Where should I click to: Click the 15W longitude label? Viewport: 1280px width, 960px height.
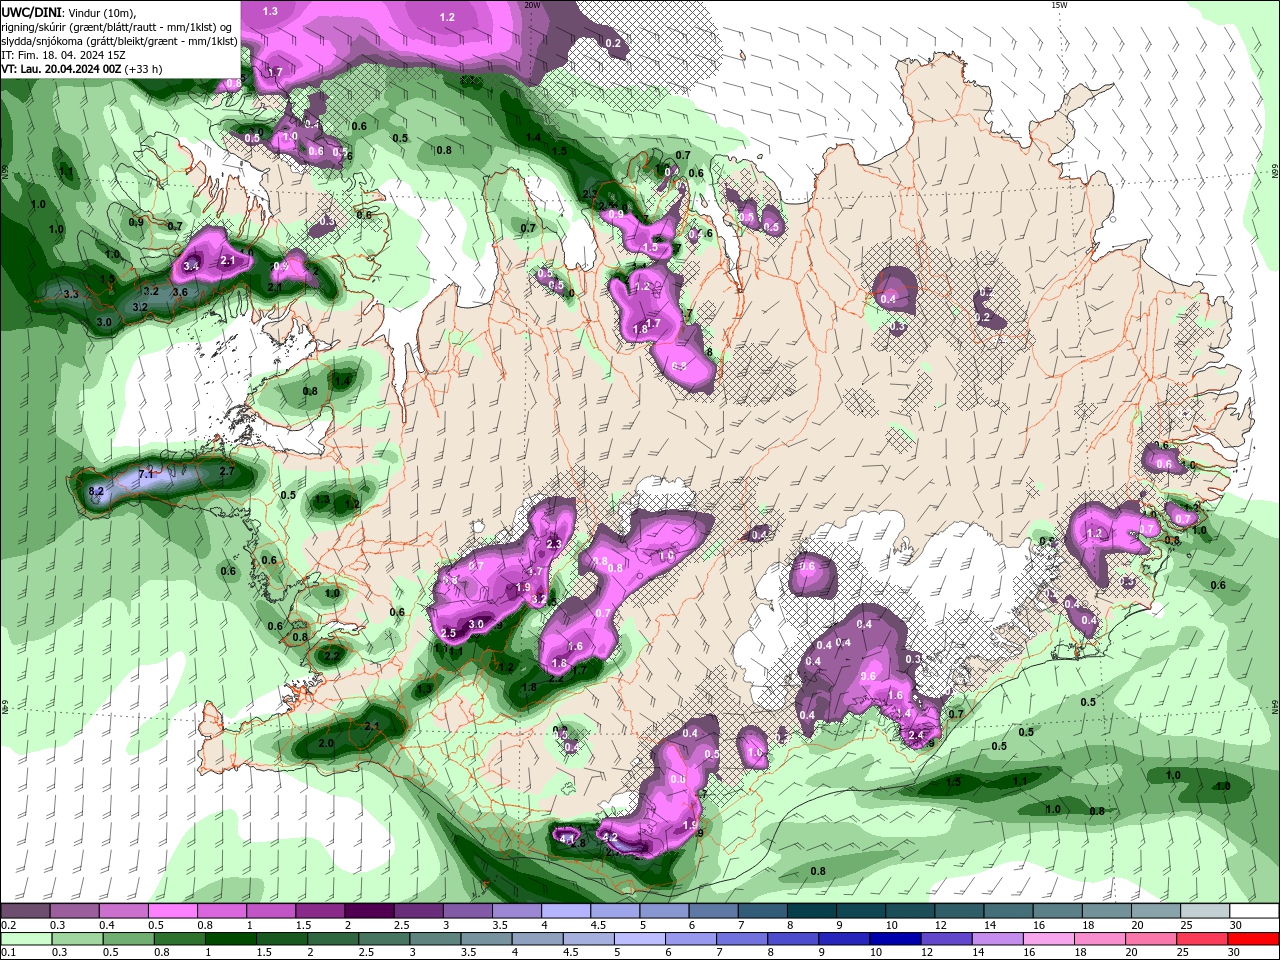[1058, 5]
